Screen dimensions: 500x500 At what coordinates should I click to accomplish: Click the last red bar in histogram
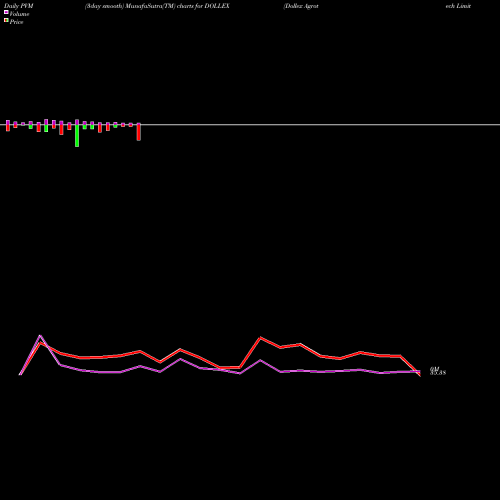click(139, 132)
